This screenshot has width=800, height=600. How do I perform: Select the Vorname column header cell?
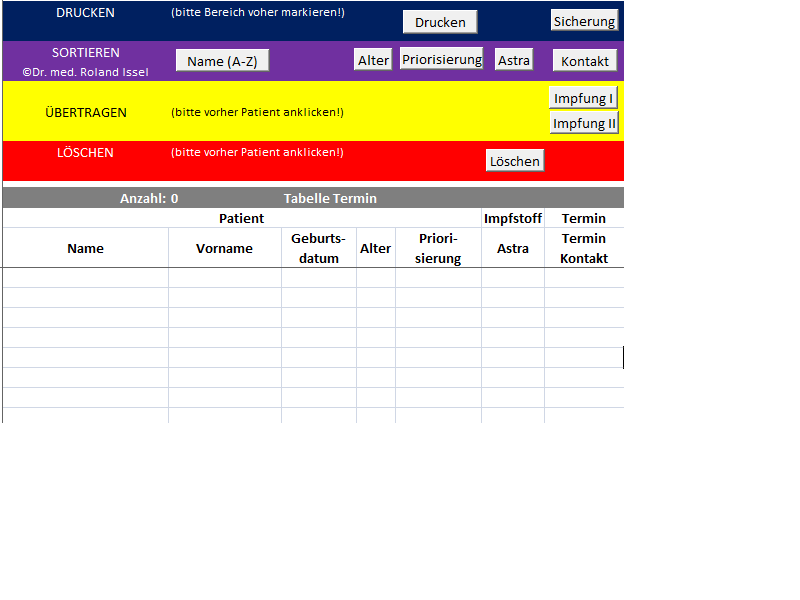click(224, 248)
